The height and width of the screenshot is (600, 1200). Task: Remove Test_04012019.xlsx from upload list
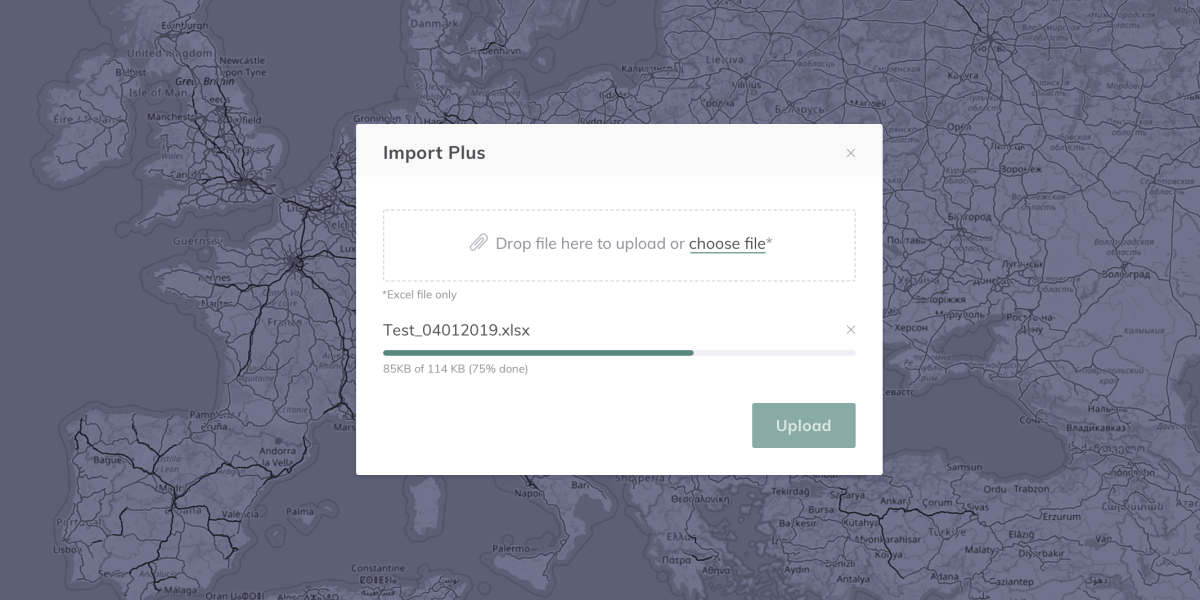pyautogui.click(x=851, y=330)
